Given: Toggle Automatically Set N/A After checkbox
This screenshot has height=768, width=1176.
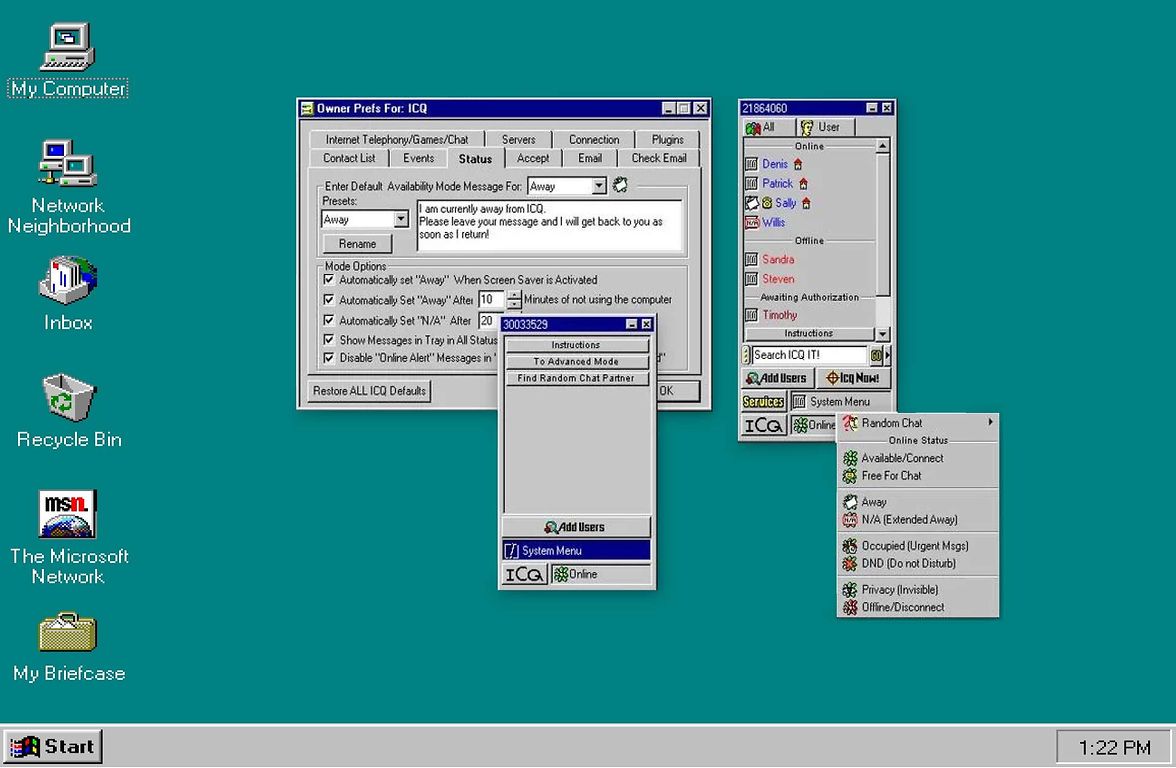Looking at the screenshot, I should point(329,320).
